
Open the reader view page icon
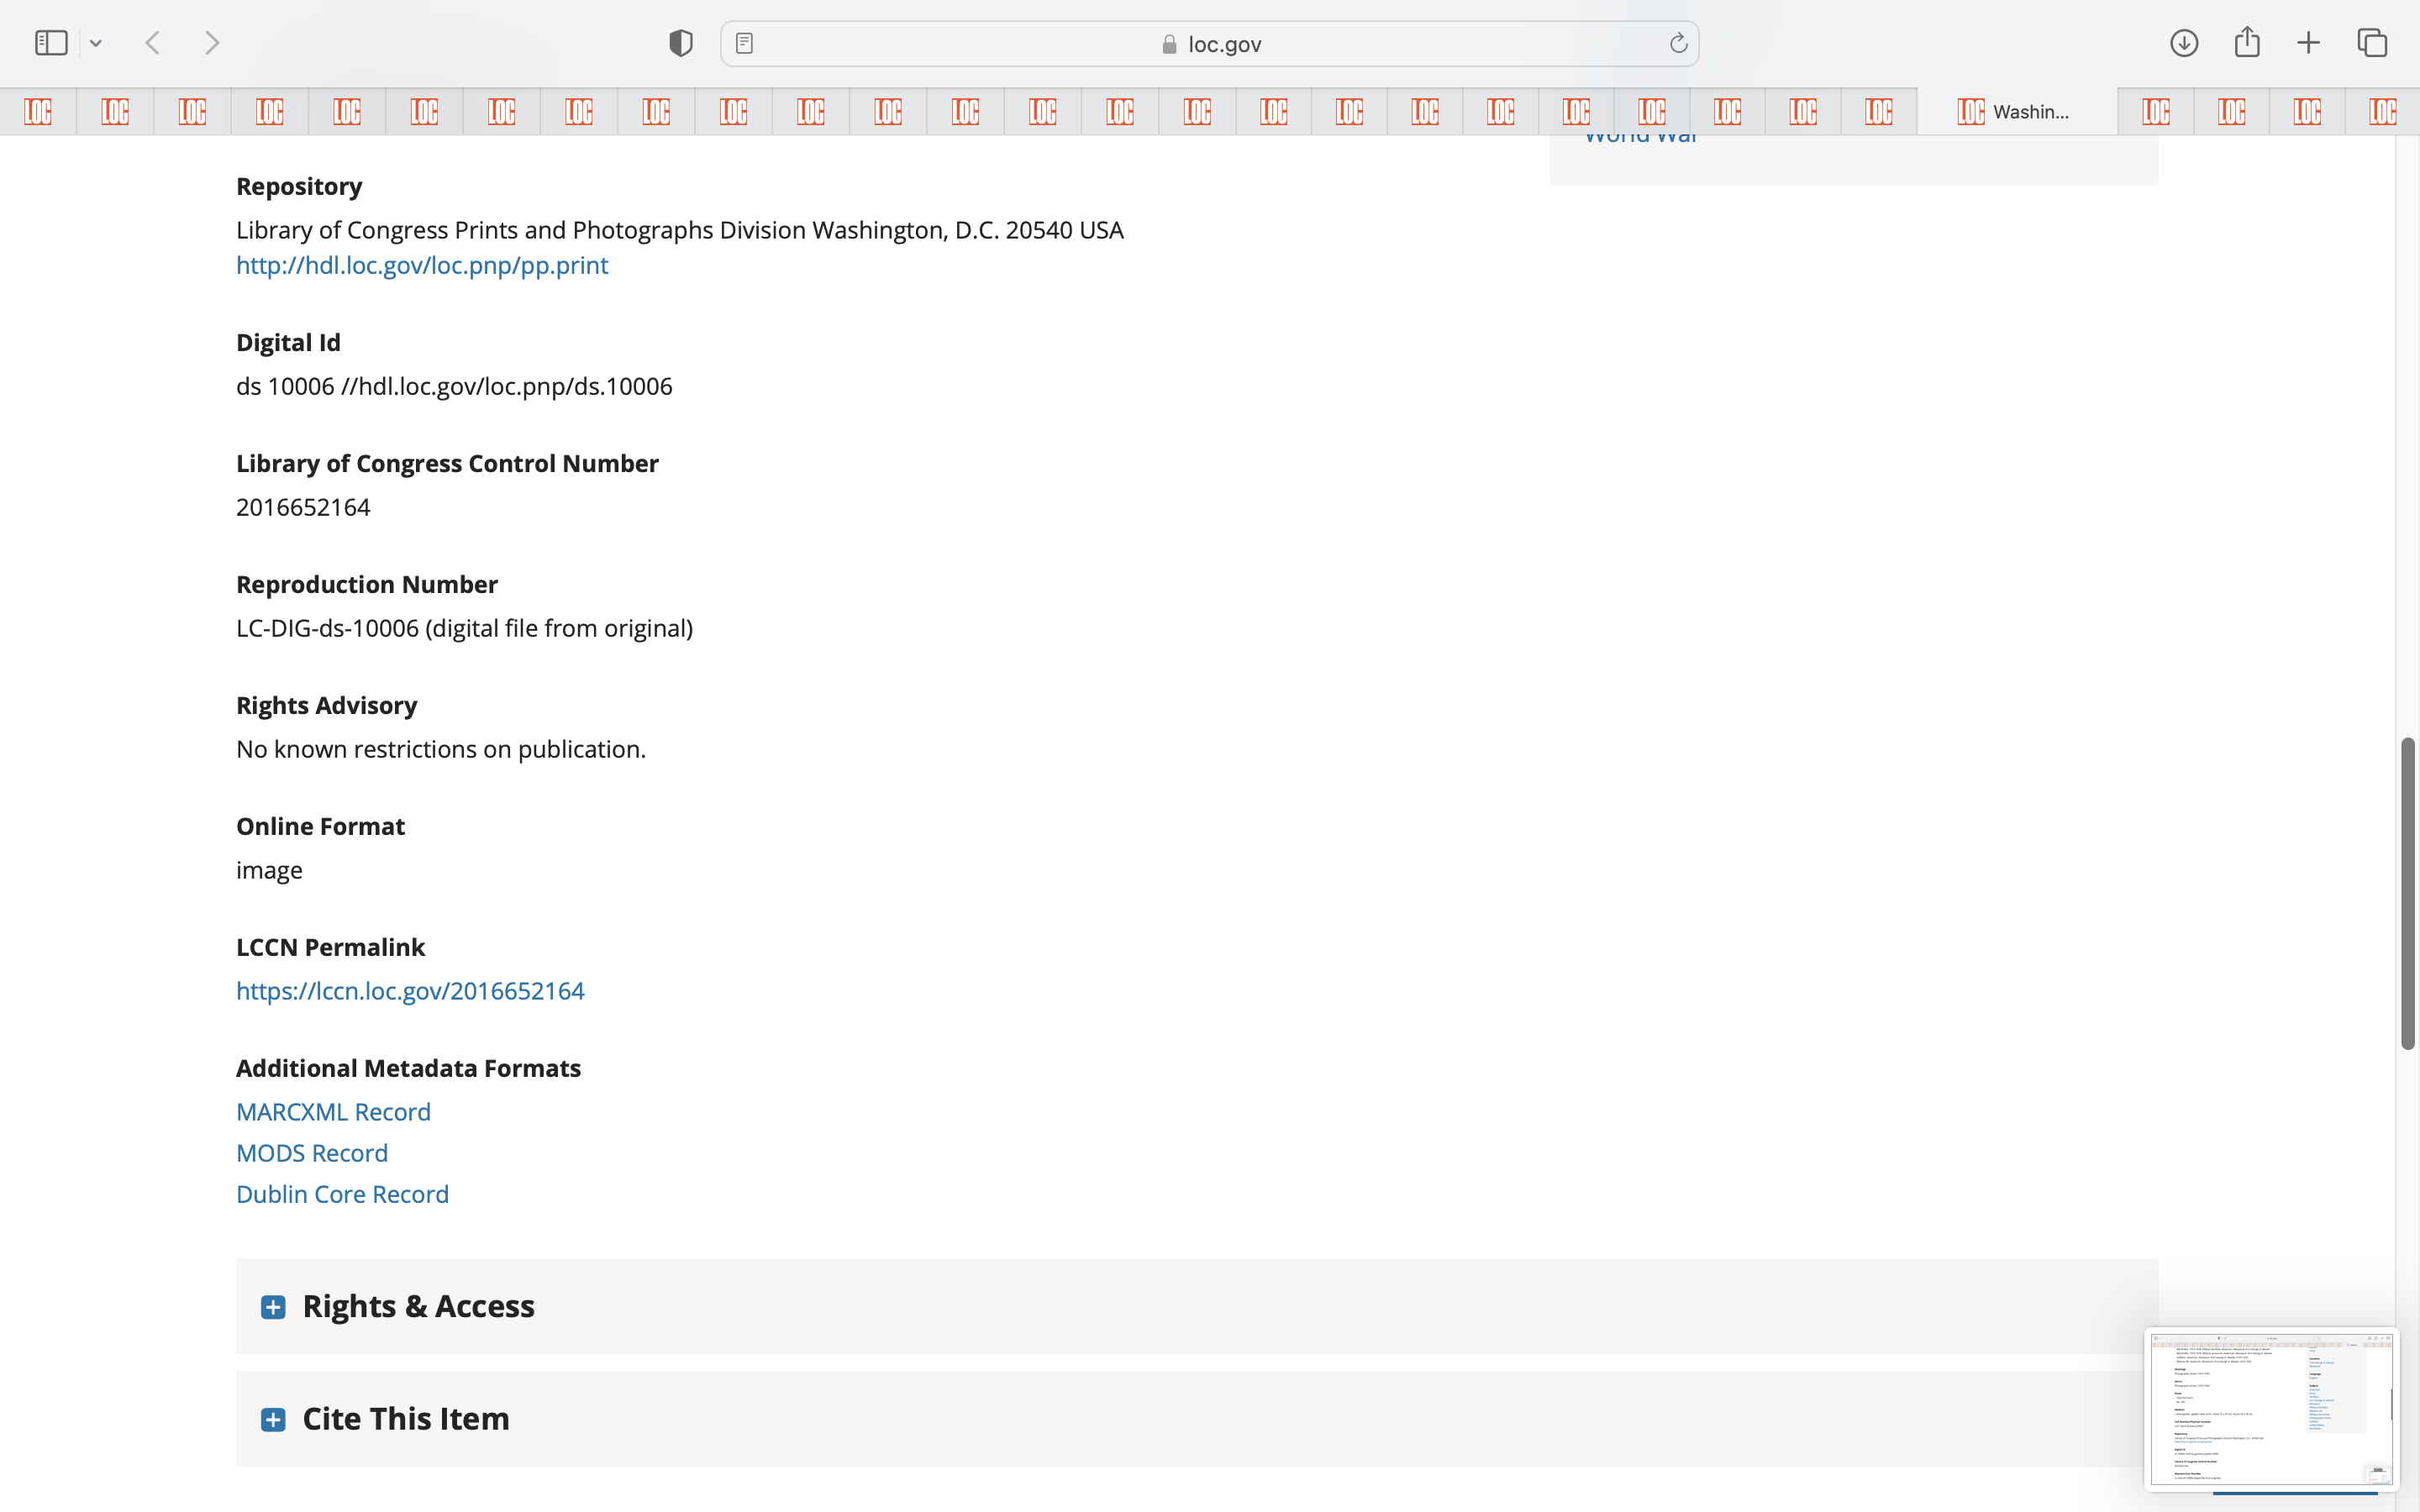pyautogui.click(x=744, y=43)
